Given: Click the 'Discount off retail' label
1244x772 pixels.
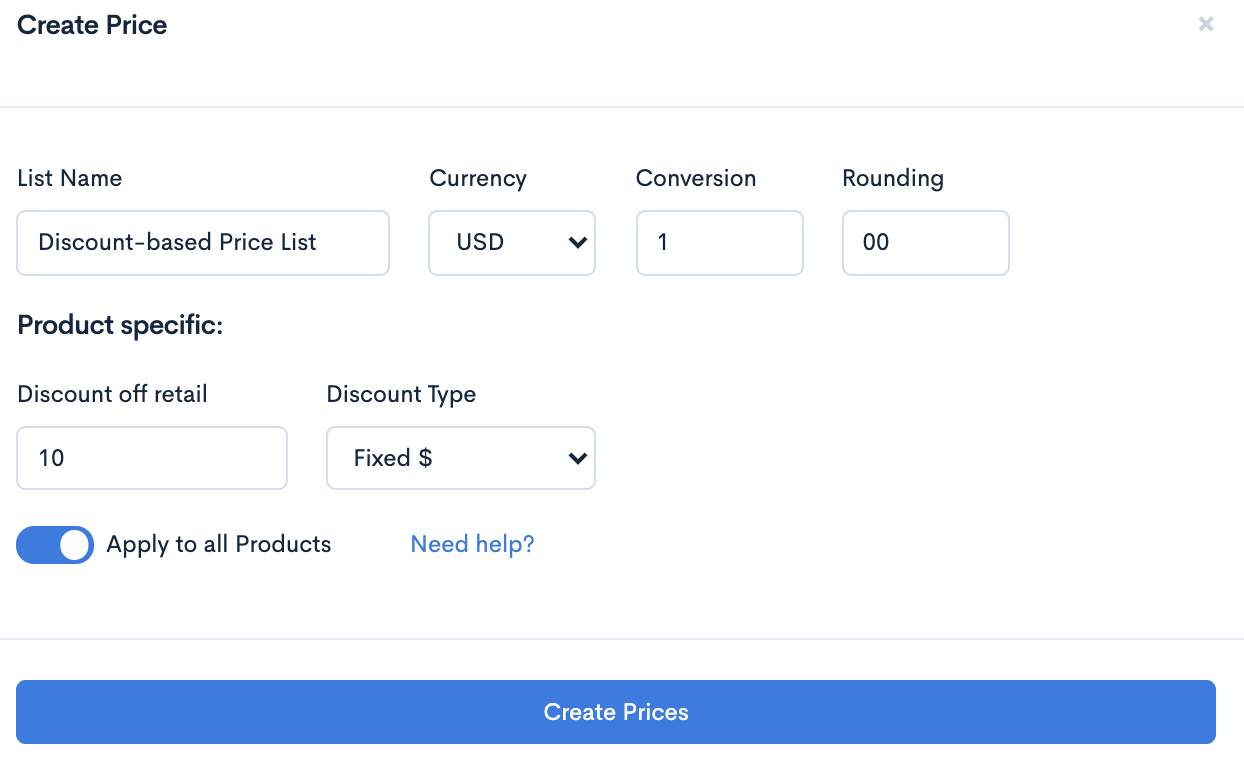Looking at the screenshot, I should [112, 394].
